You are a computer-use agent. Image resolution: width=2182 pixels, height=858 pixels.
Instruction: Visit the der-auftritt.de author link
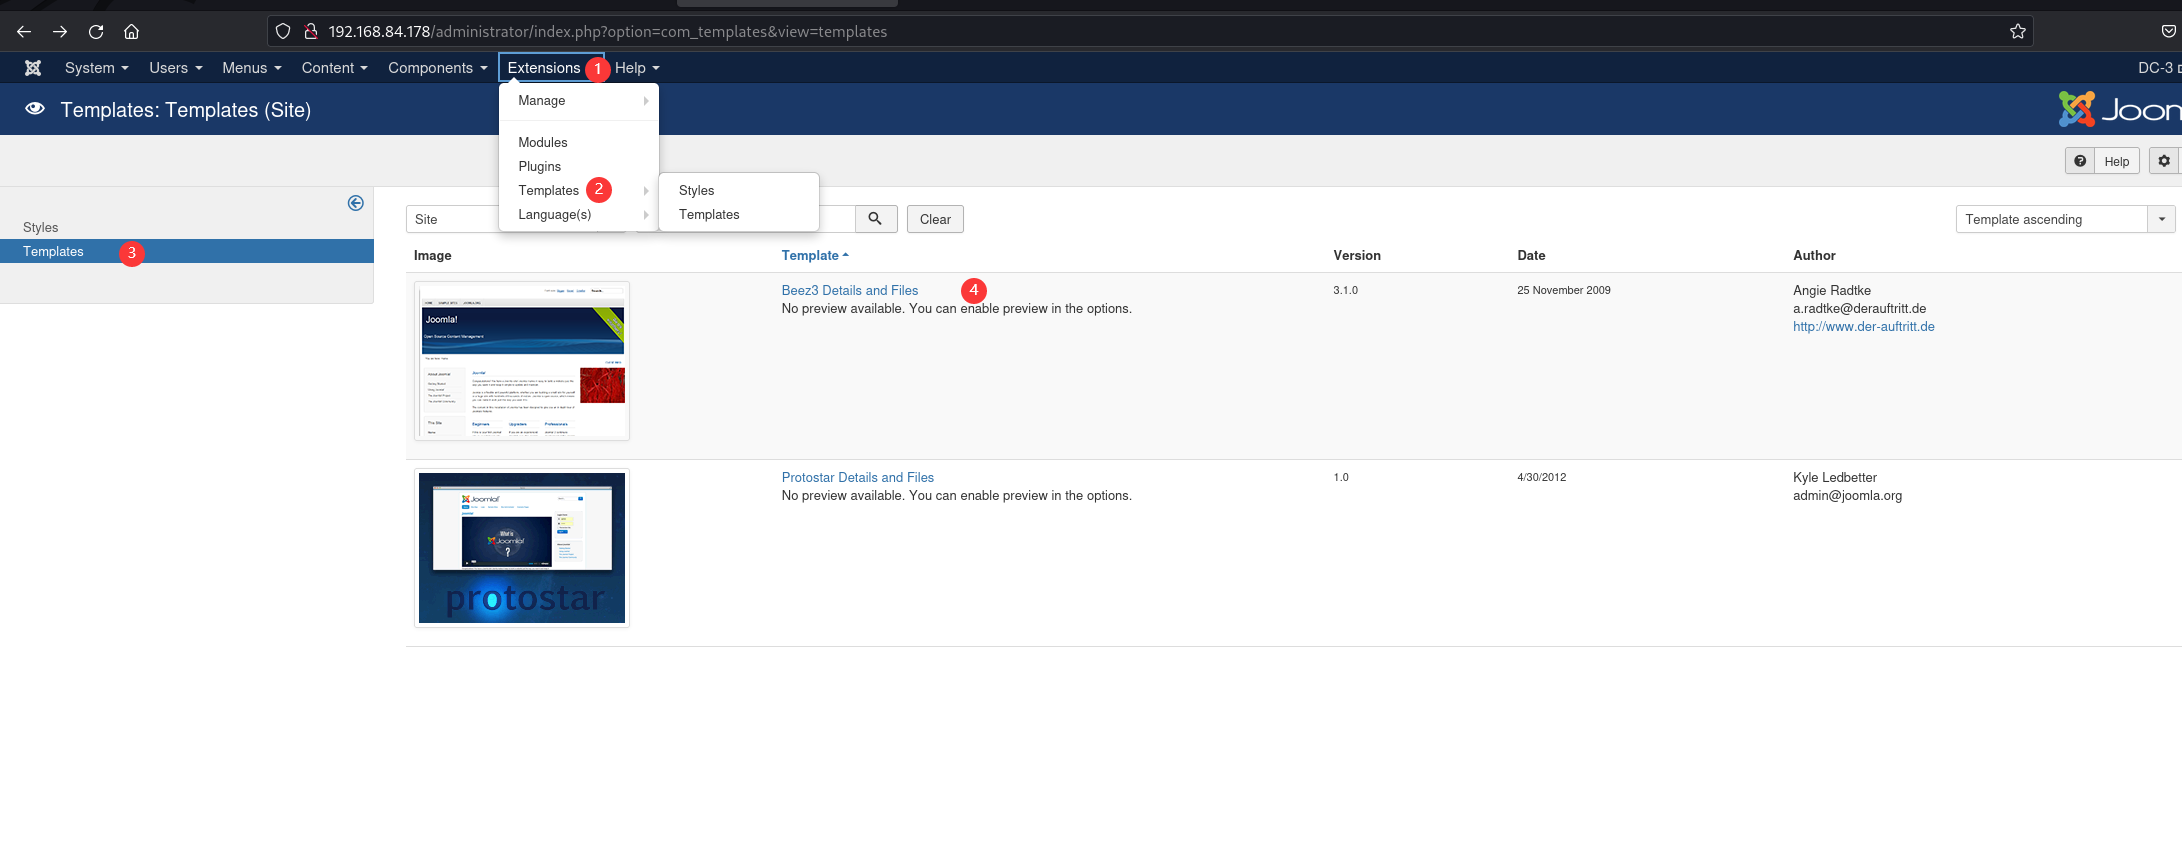click(x=1864, y=327)
